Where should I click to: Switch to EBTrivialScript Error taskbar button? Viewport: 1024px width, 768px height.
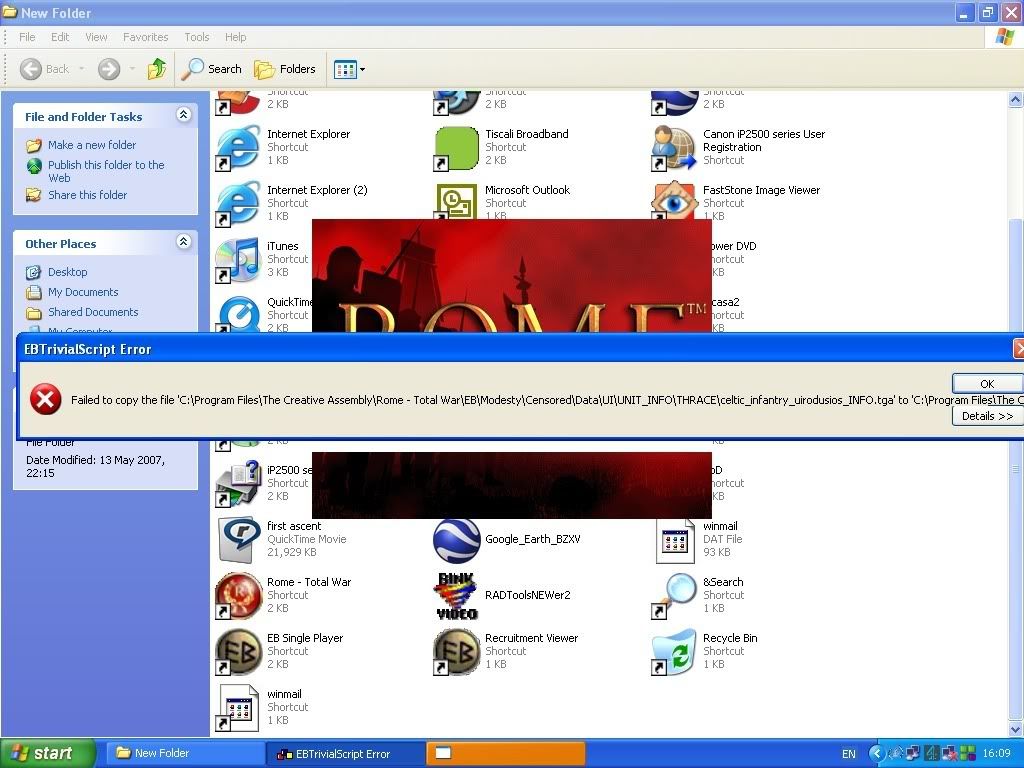tap(346, 753)
